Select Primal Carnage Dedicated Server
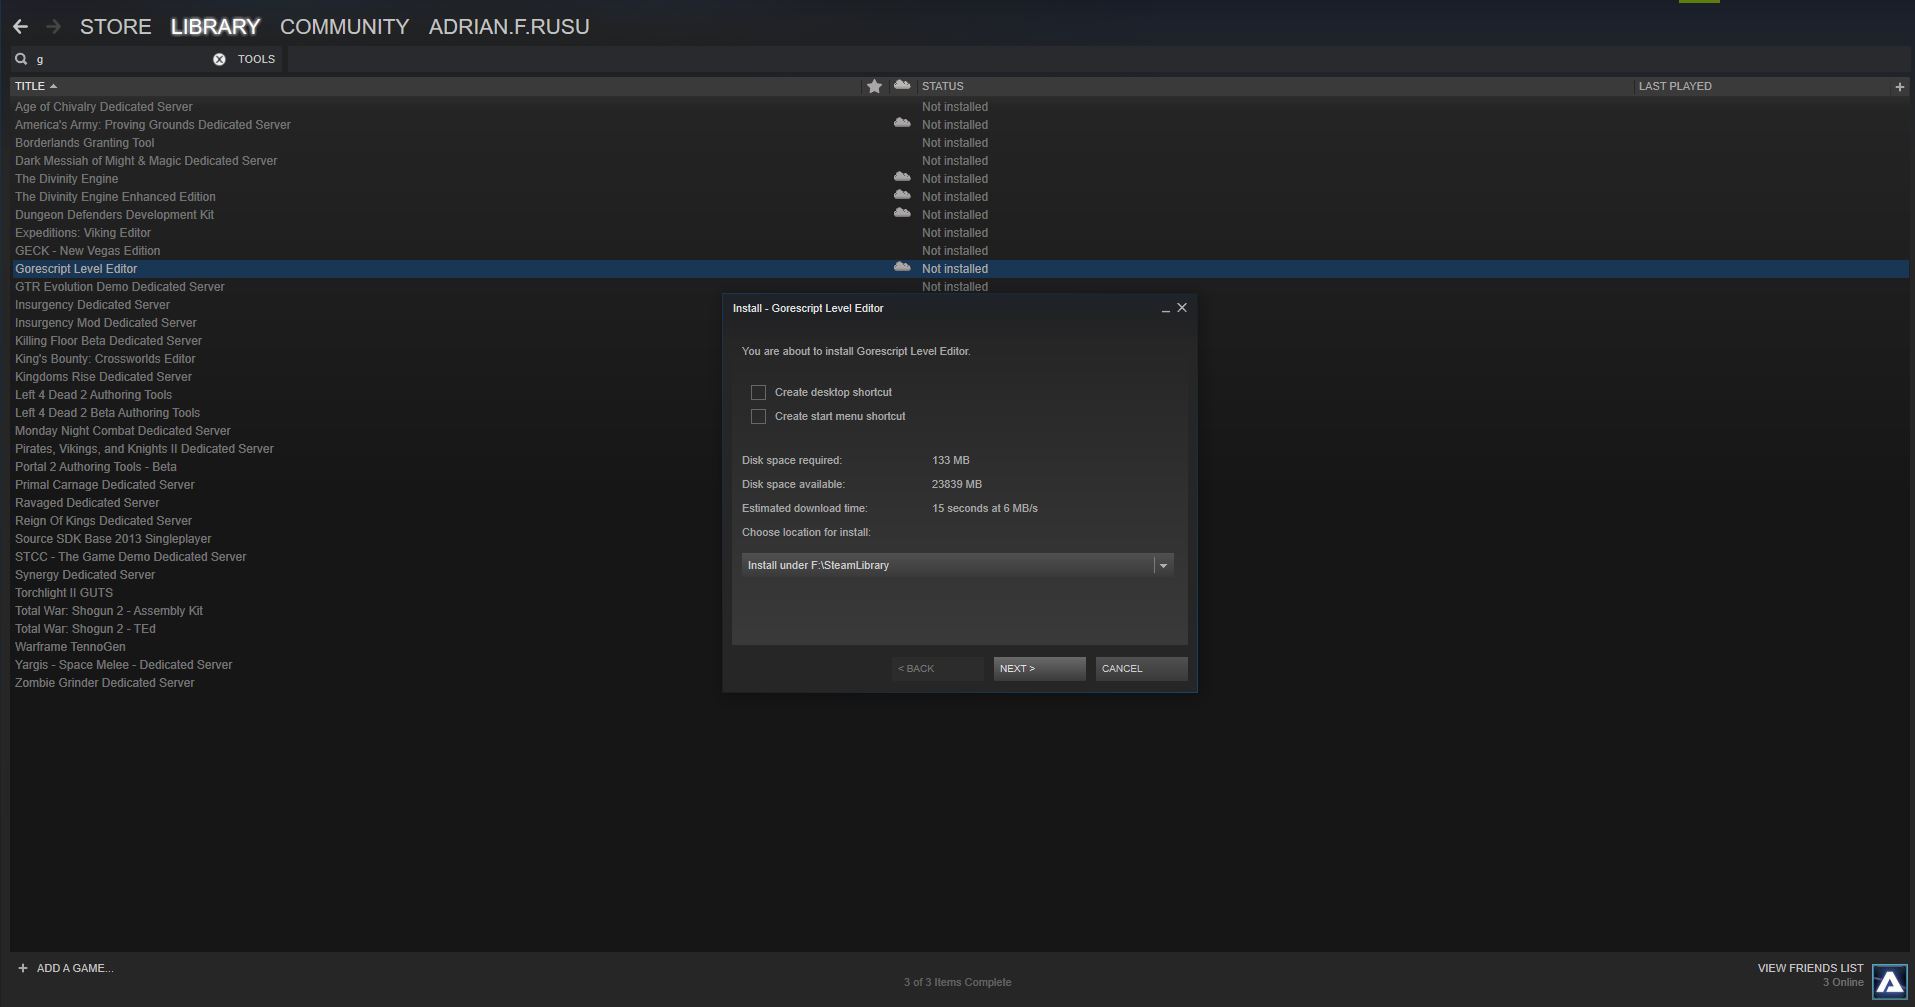Image resolution: width=1915 pixels, height=1007 pixels. click(105, 485)
